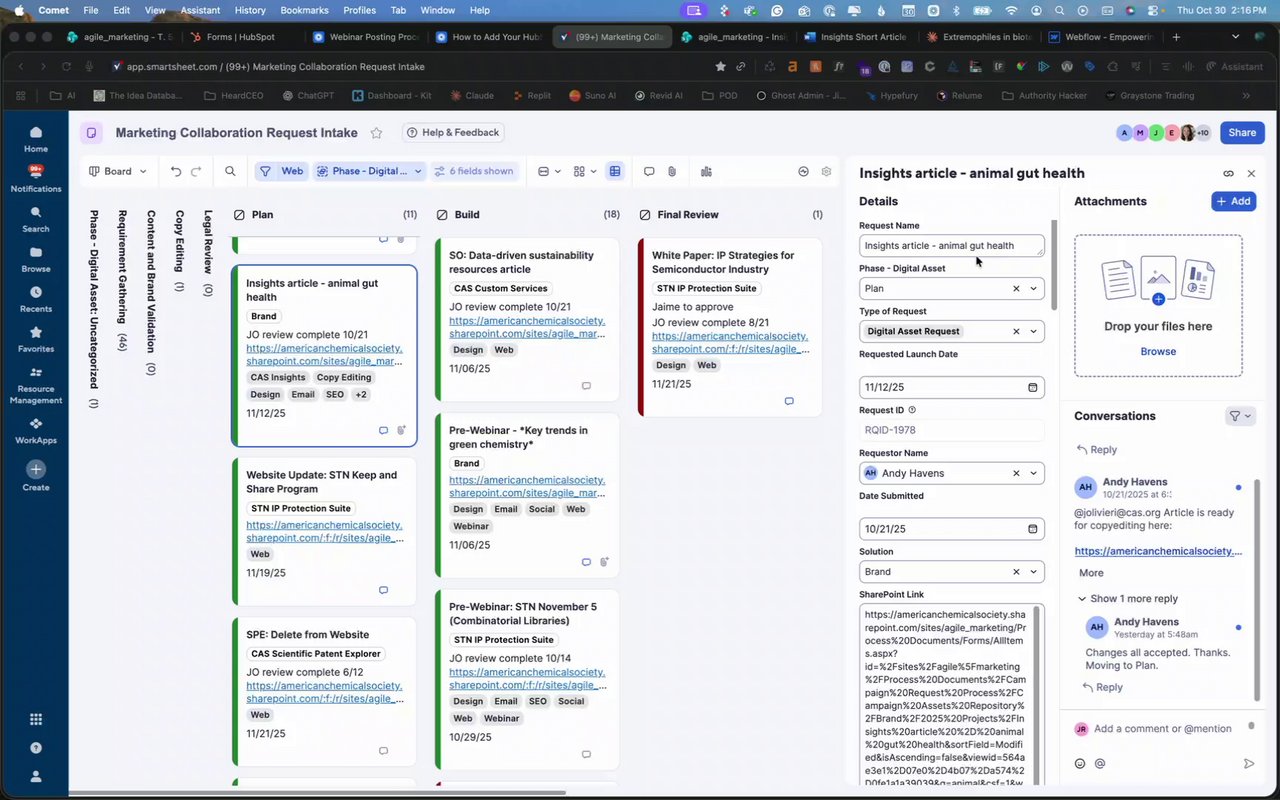Open Browse in the left sidebar

36,259
